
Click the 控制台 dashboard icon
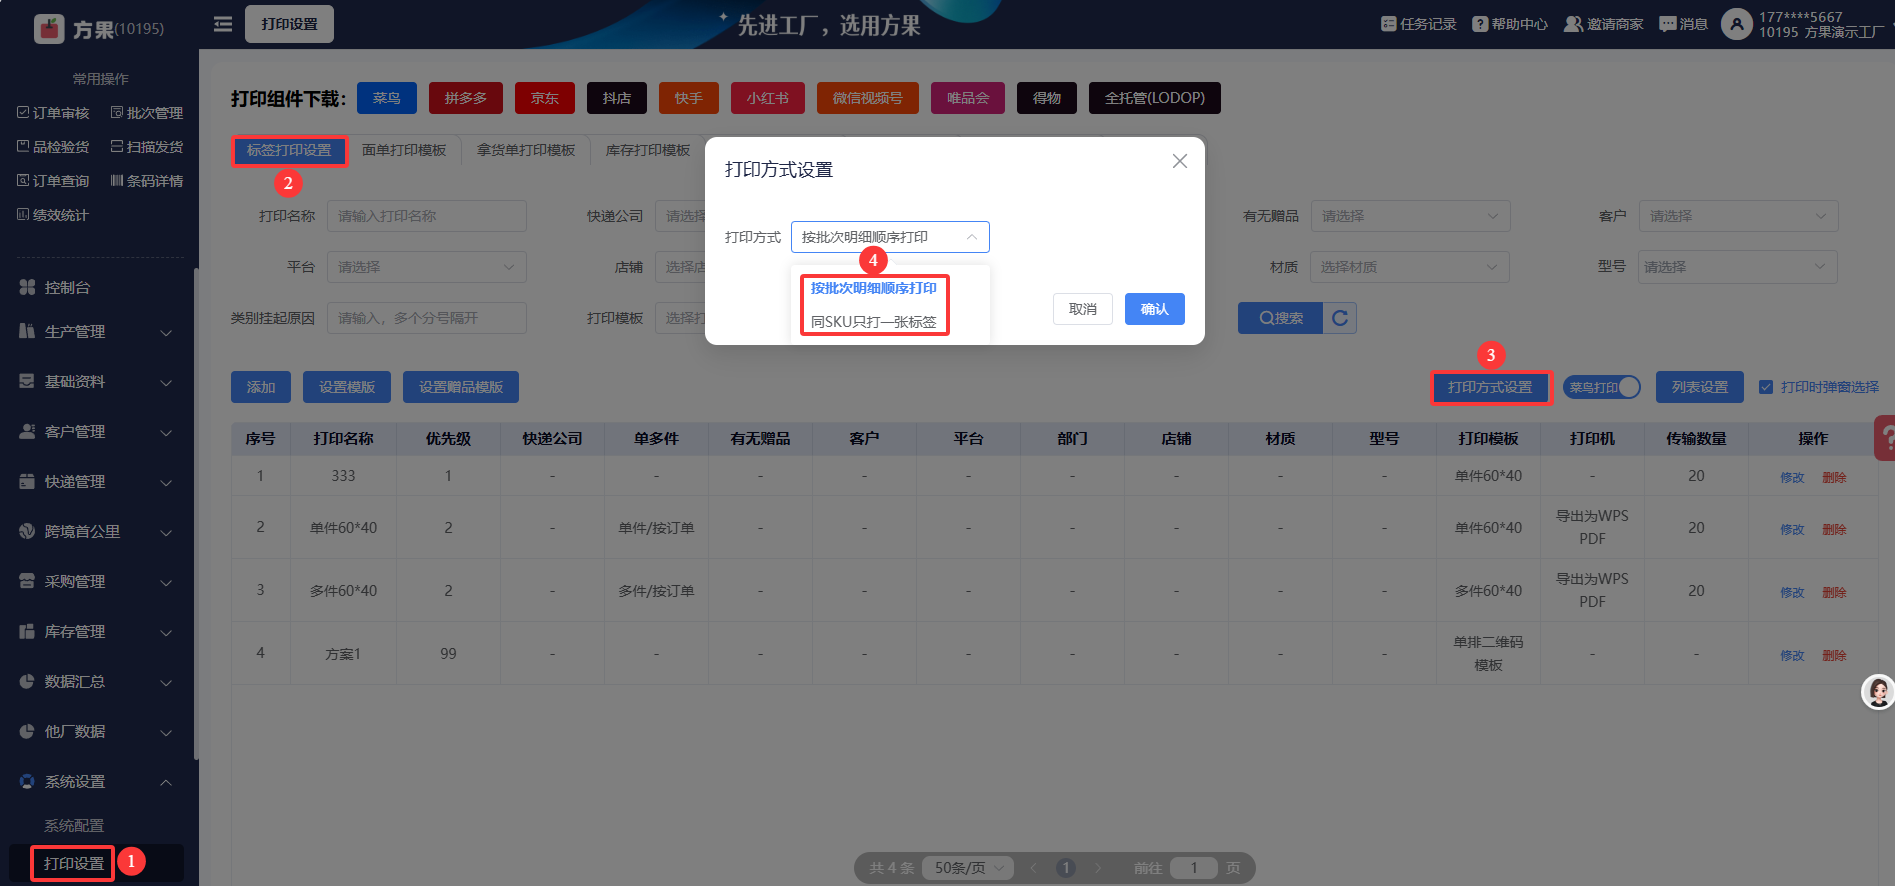(27, 287)
